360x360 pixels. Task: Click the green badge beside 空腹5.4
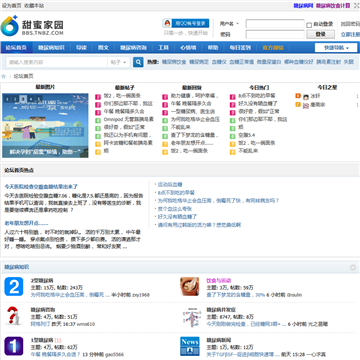(x=233, y=136)
